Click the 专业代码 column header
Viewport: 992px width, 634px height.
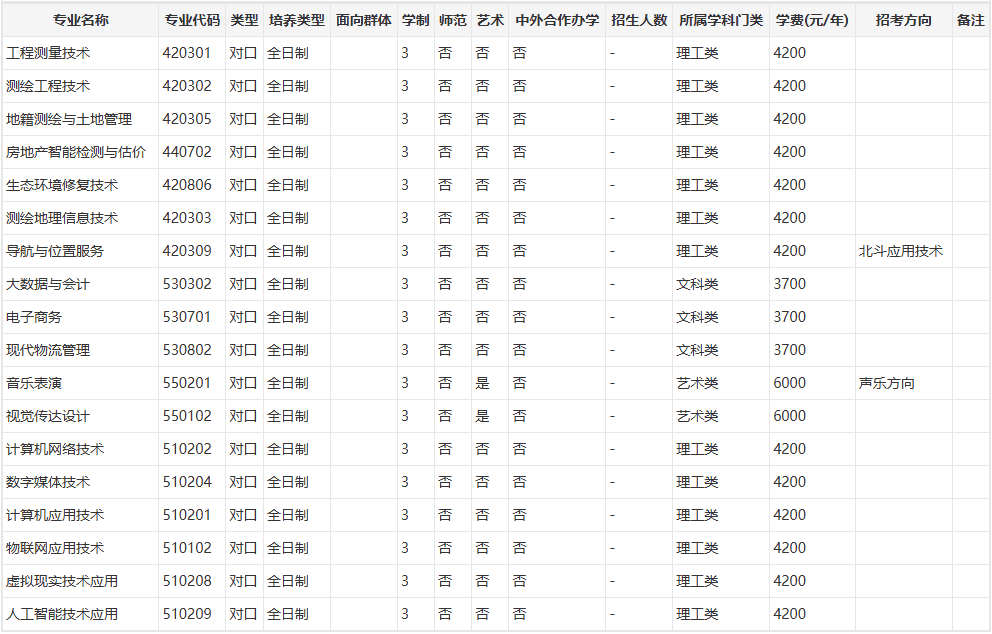(191, 20)
